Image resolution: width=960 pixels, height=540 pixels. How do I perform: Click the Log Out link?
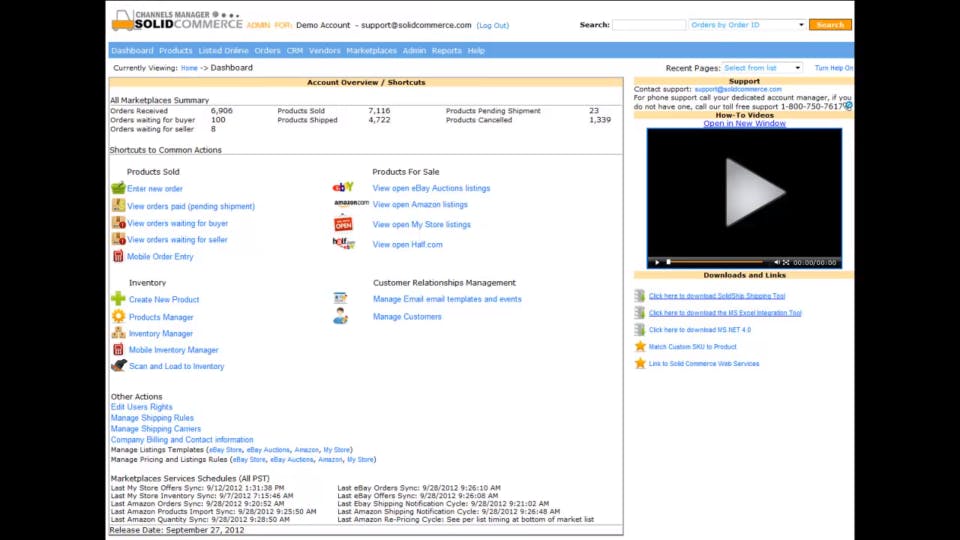tap(493, 26)
